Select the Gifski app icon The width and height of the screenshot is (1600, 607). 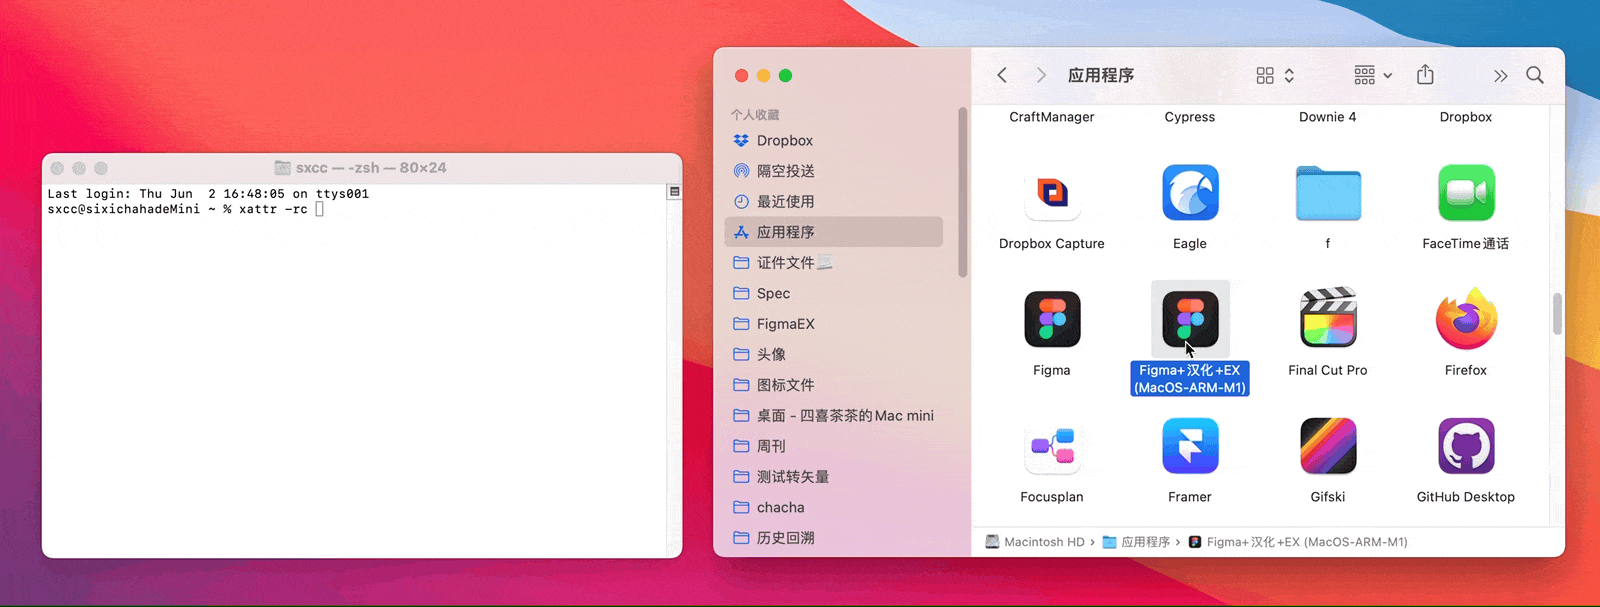point(1328,446)
